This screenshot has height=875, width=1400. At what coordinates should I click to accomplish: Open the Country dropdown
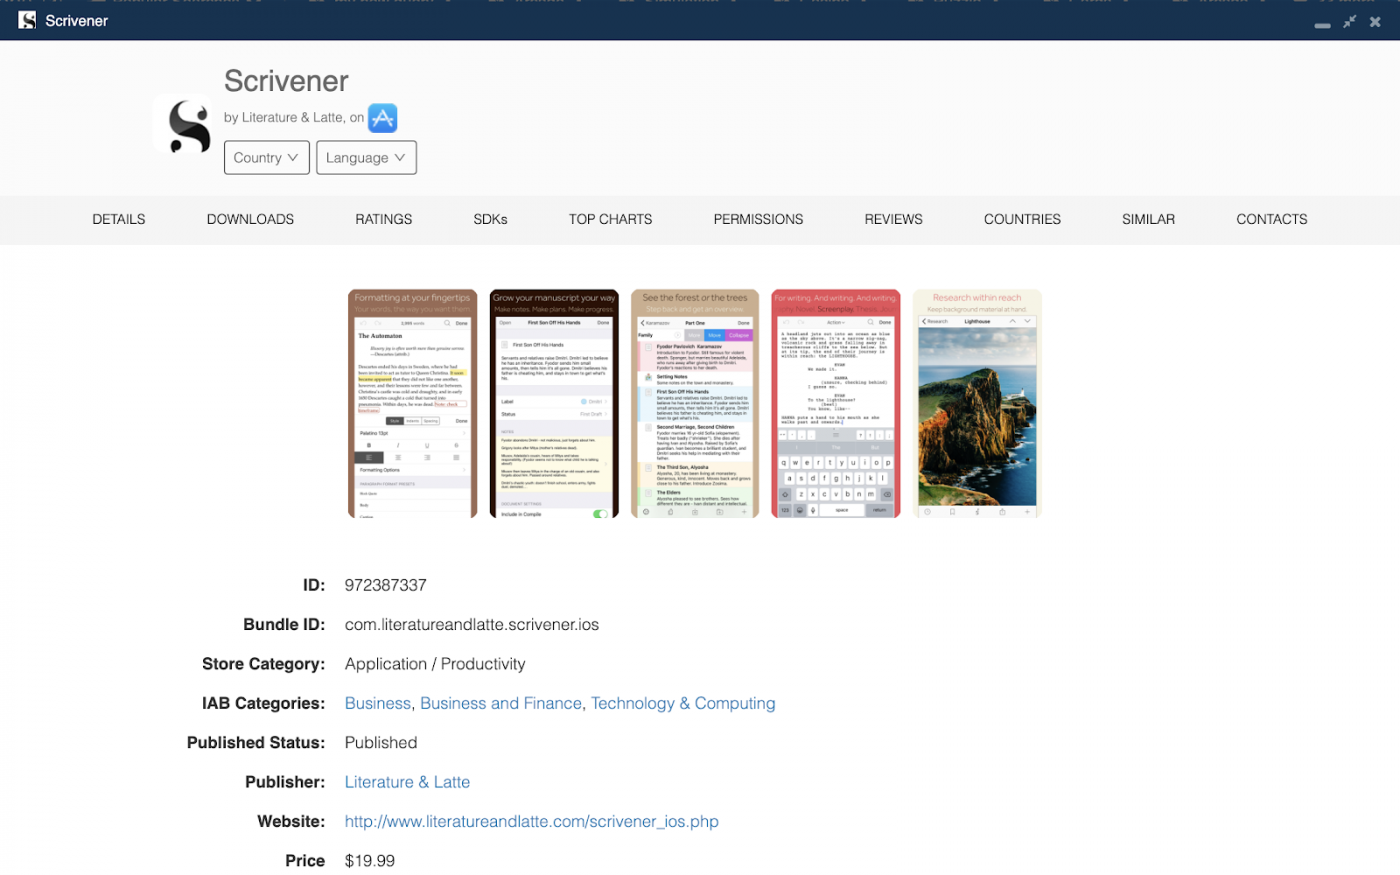tap(266, 157)
